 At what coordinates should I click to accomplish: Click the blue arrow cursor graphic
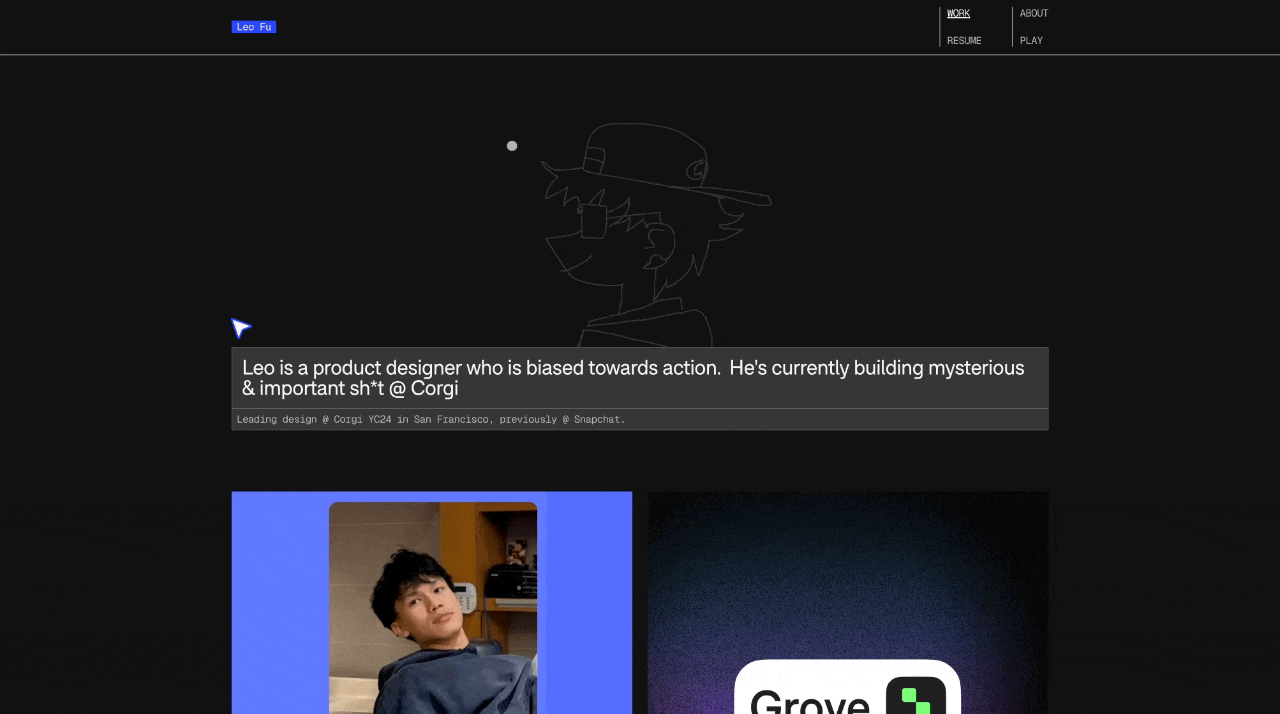point(240,328)
